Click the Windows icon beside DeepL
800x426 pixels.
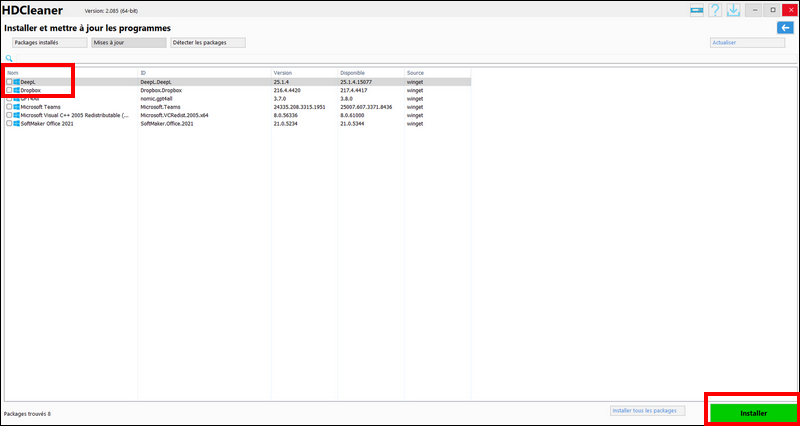pyautogui.click(x=17, y=82)
